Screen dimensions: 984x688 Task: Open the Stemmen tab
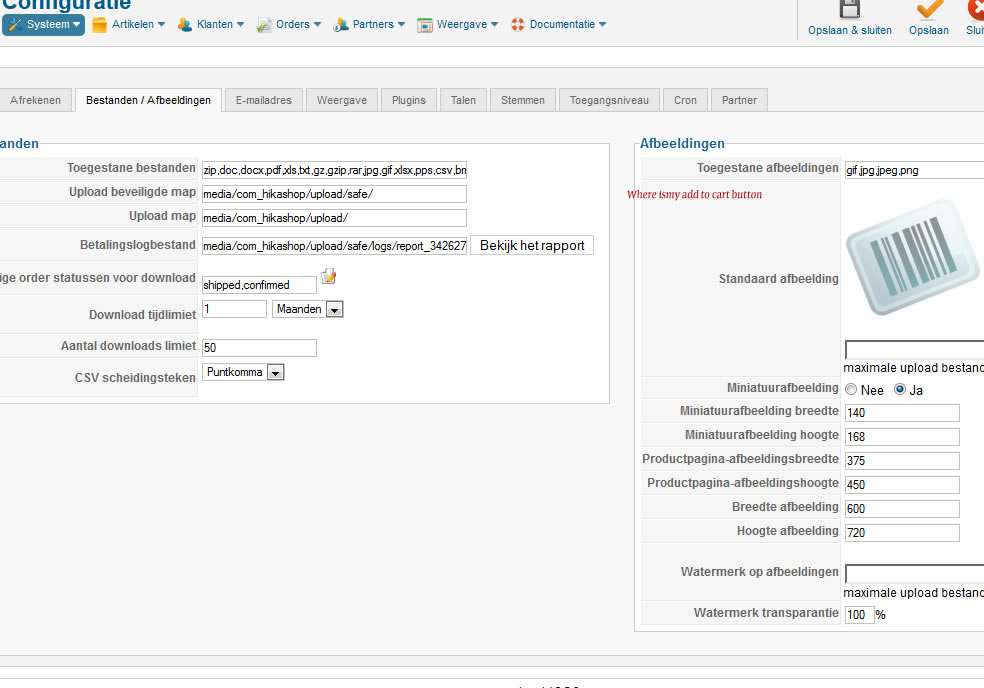point(523,100)
